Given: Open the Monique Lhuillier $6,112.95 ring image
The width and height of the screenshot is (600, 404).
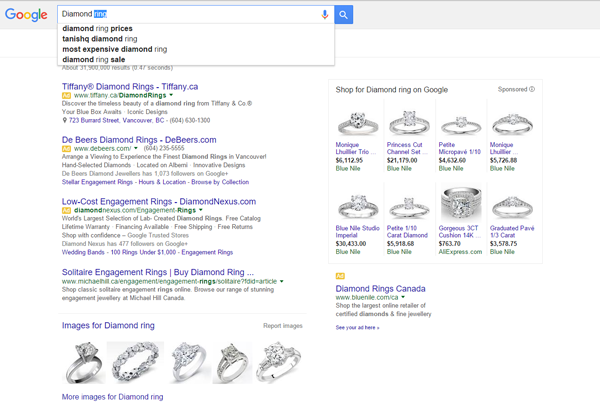Looking at the screenshot, I should click(x=354, y=121).
